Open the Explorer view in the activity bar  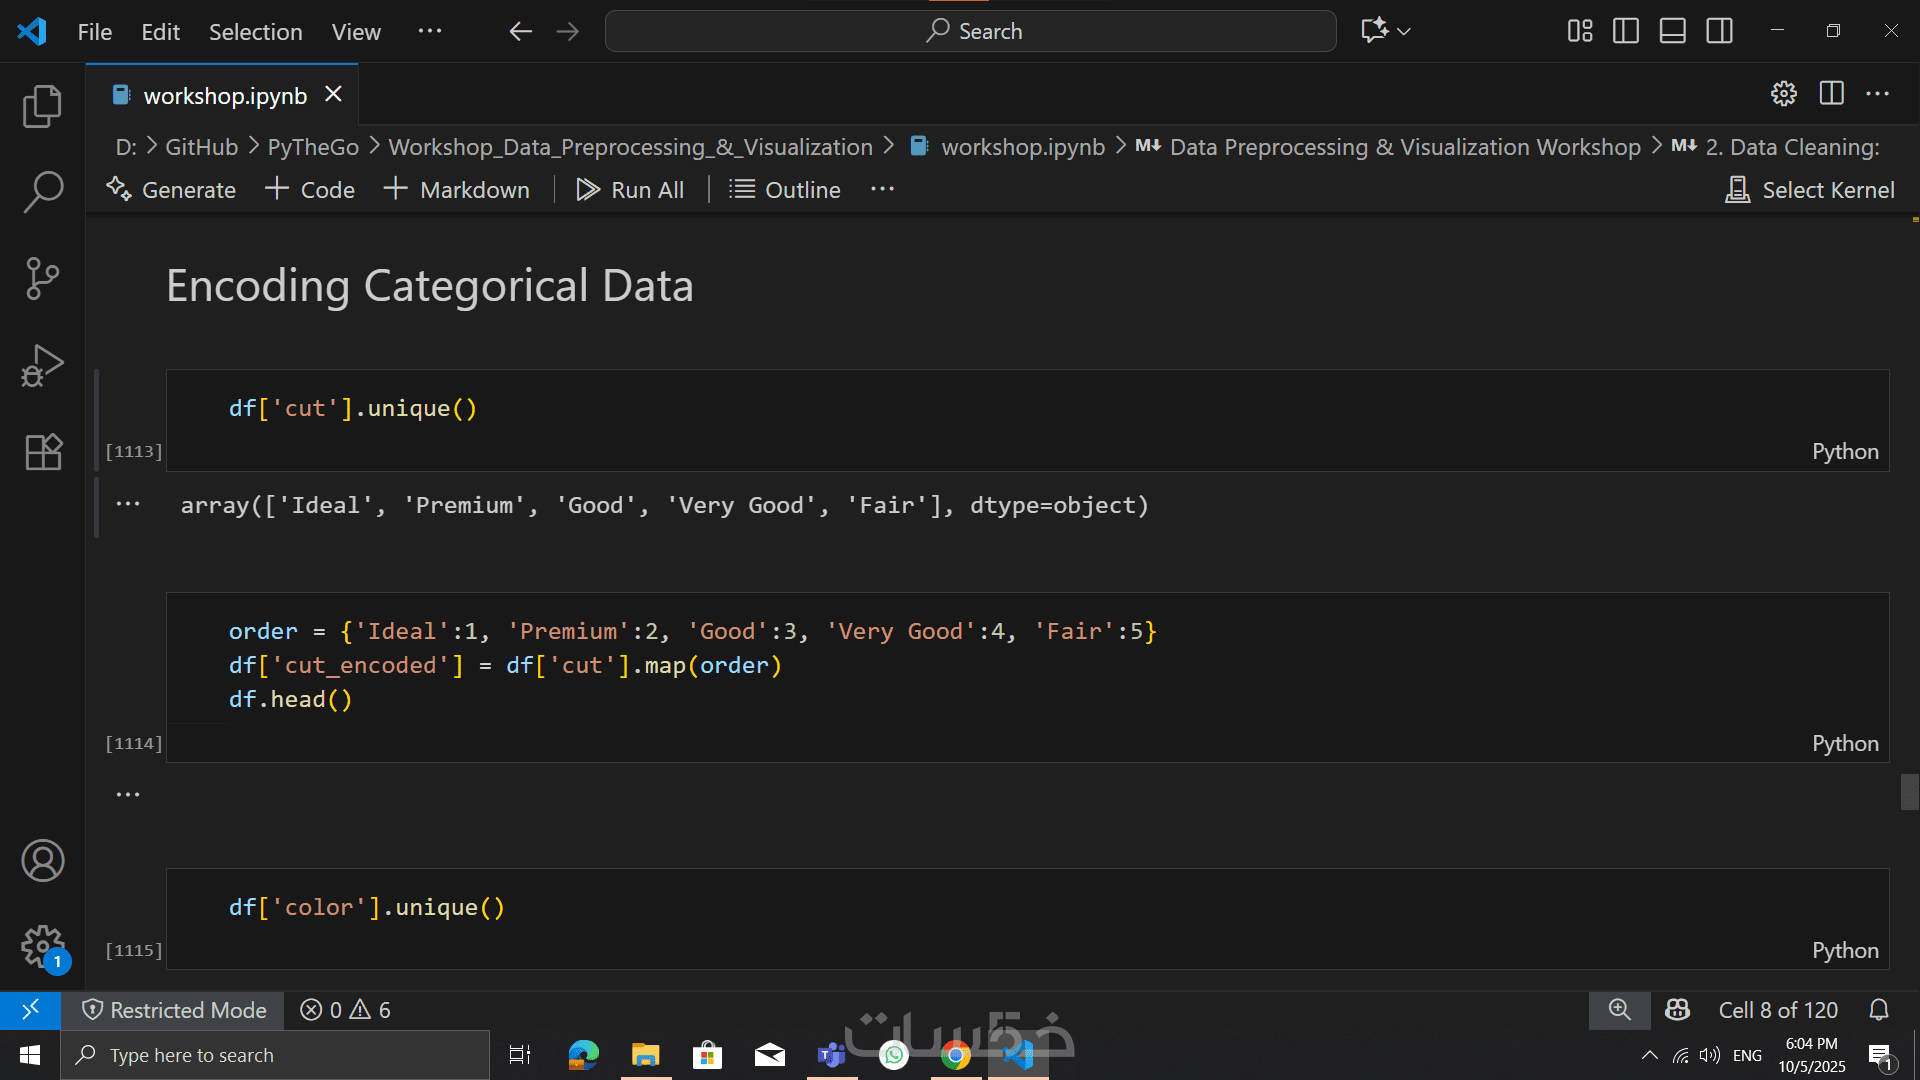click(x=42, y=107)
